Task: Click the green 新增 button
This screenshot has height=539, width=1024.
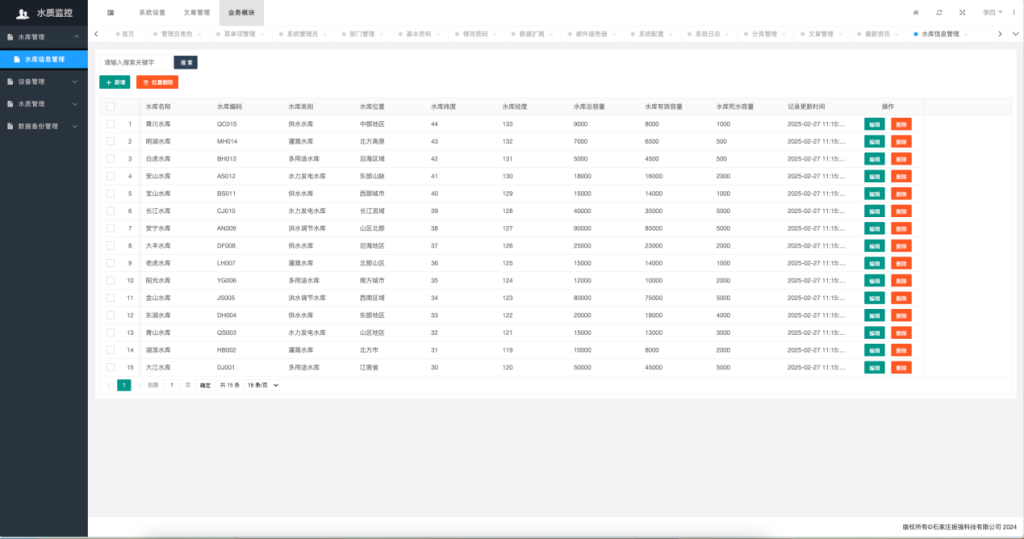Action: coord(115,82)
